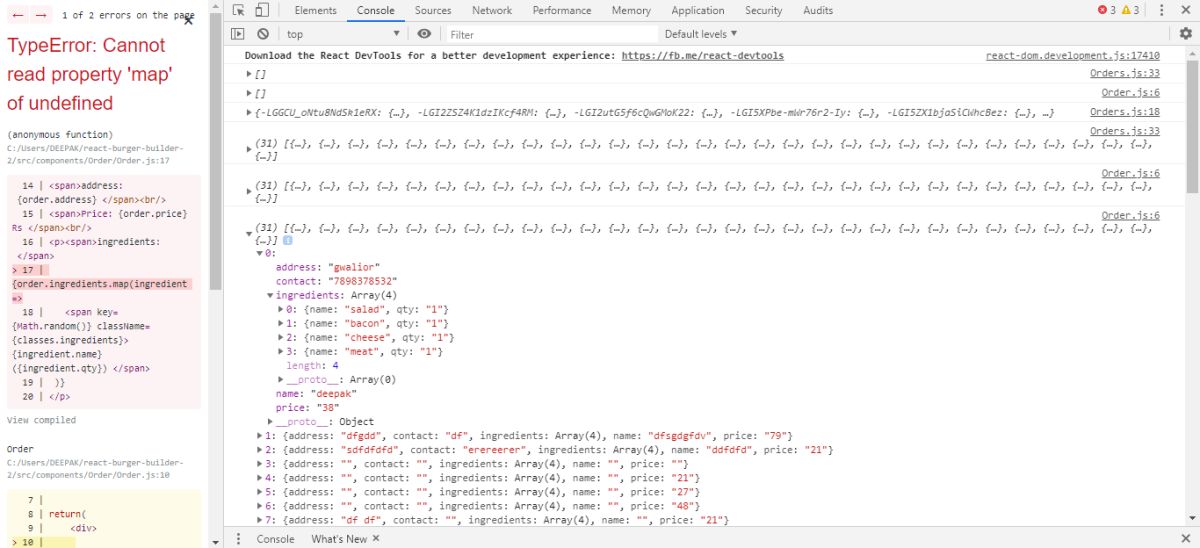Go to next error using right arrow
Screen dimensions: 1200x548
point(41,15)
